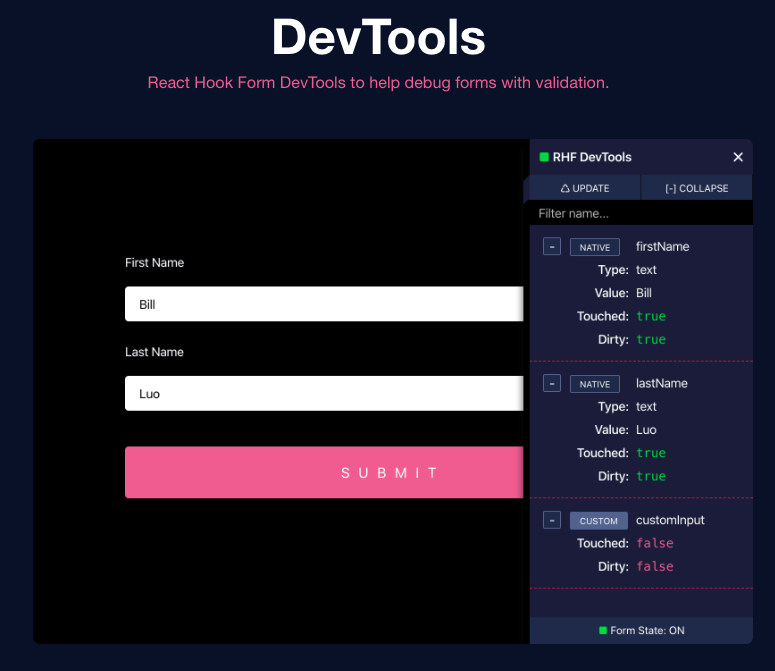Click the lastName value 'Luo' in DevTools
775x671 pixels.
coord(646,430)
